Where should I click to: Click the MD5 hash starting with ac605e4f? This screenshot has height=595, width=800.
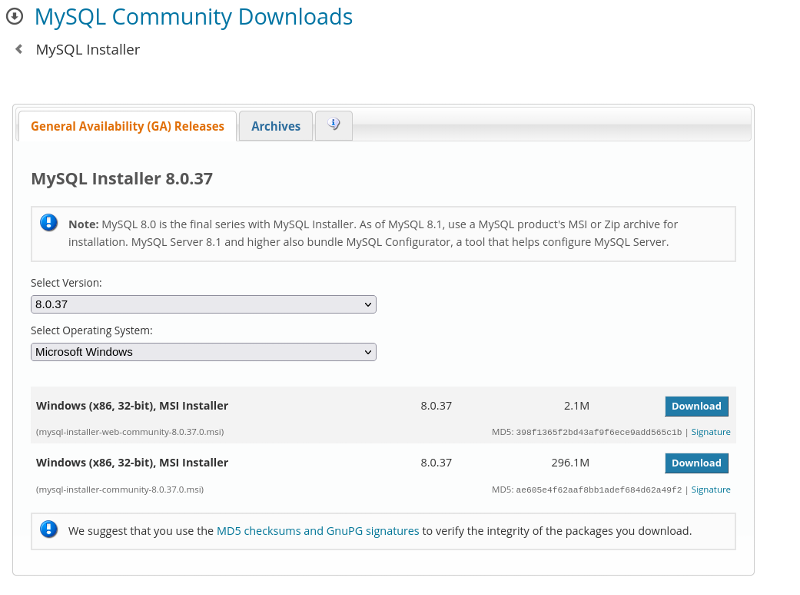click(x=598, y=490)
